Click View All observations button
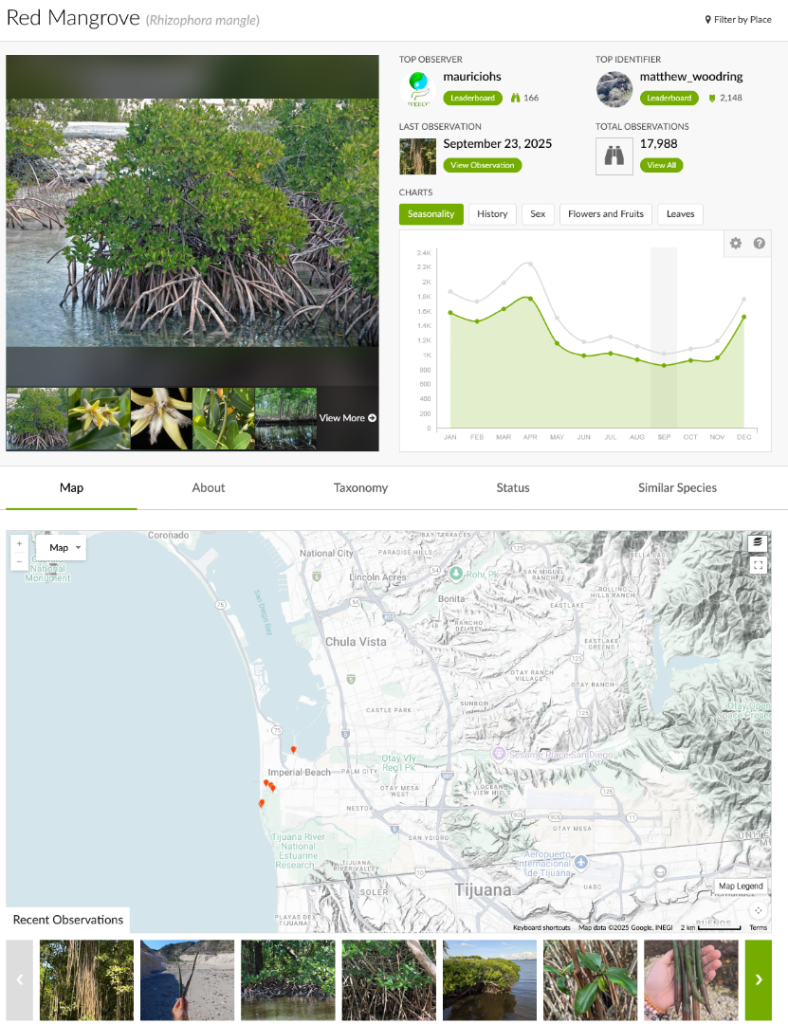 661,165
